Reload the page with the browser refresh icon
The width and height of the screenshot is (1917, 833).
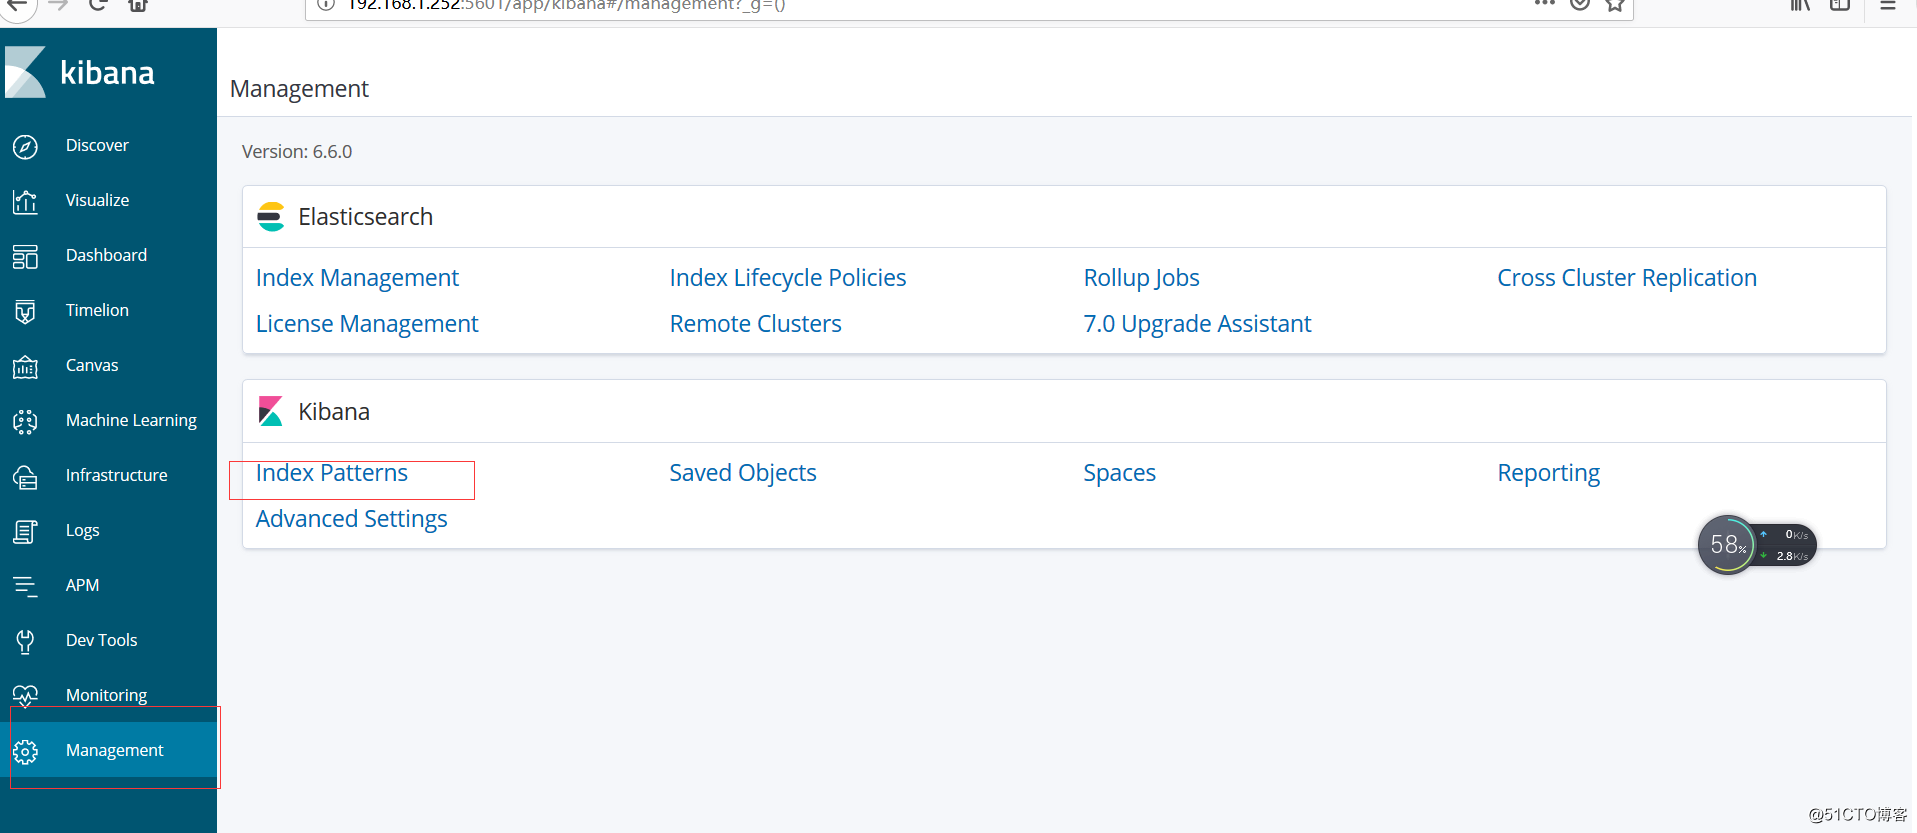[98, 4]
